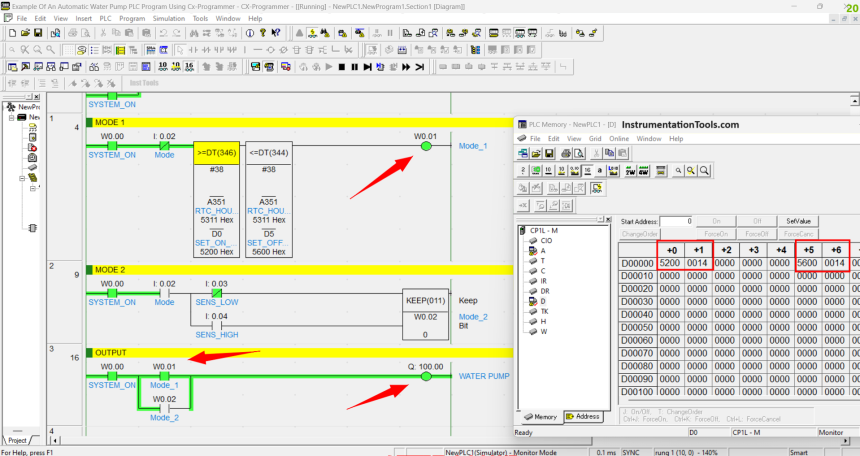Open the PLC menu
The width and height of the screenshot is (860, 456).
point(105,19)
